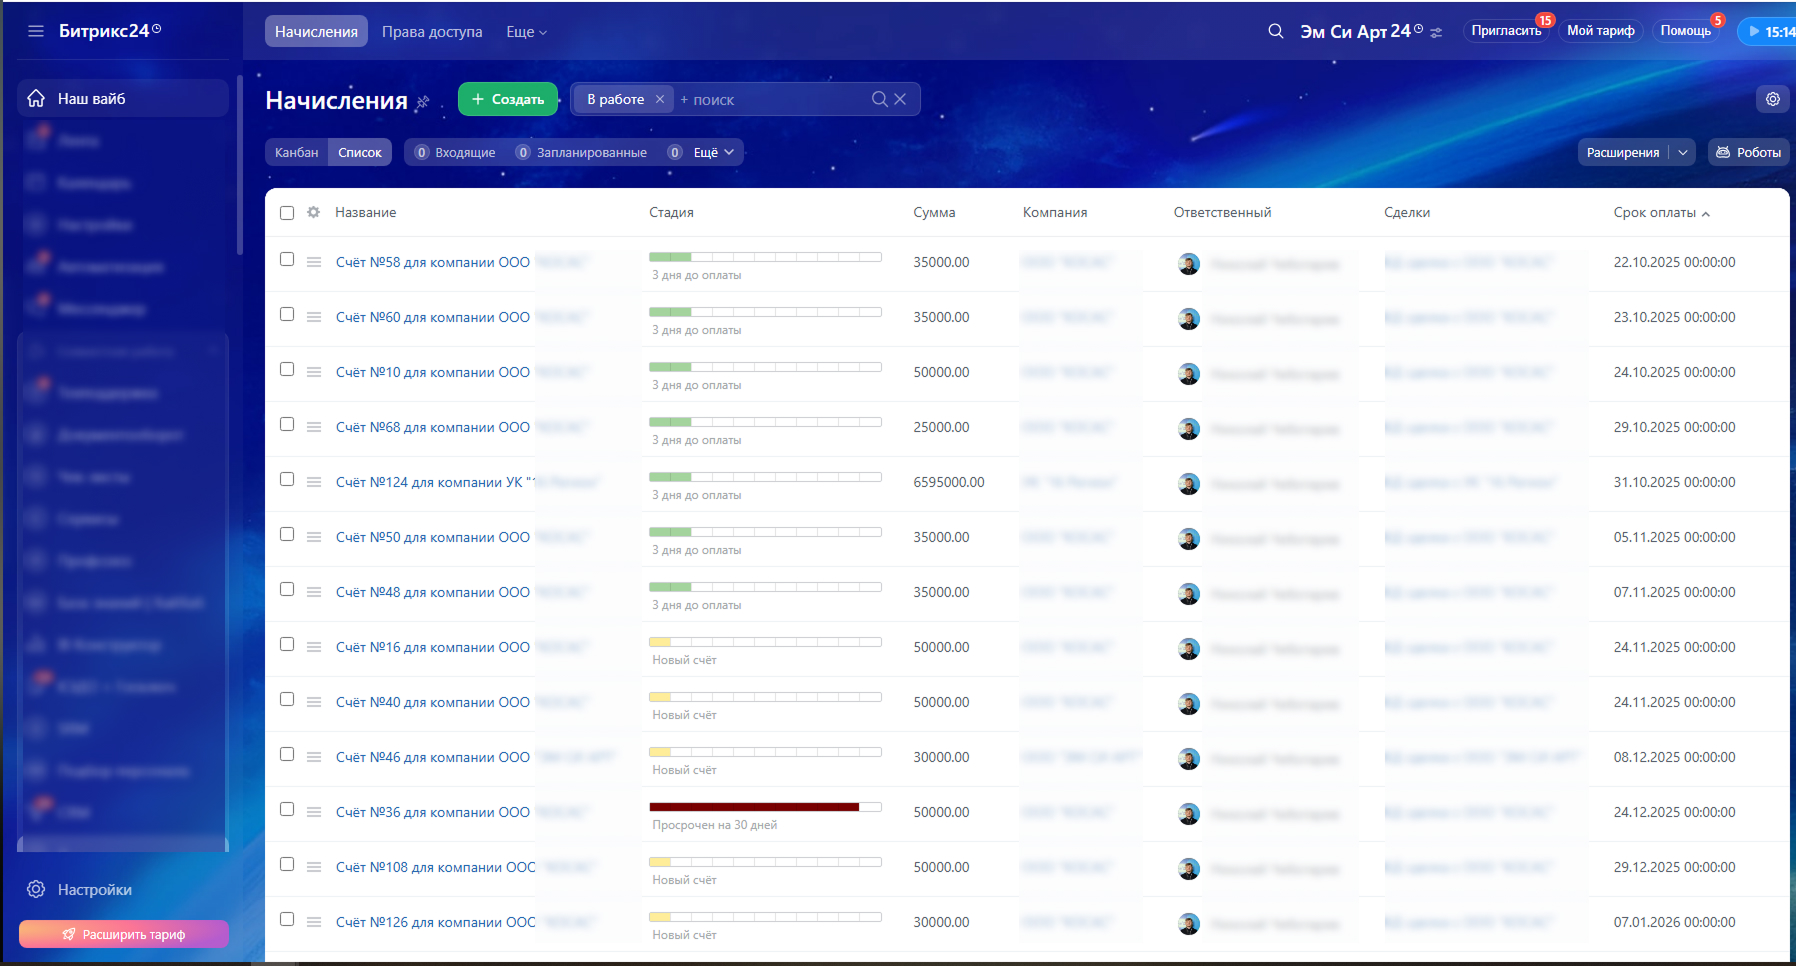Image resolution: width=1796 pixels, height=966 pixels.
Task: Switch to the Канбан view tab
Action: click(296, 152)
